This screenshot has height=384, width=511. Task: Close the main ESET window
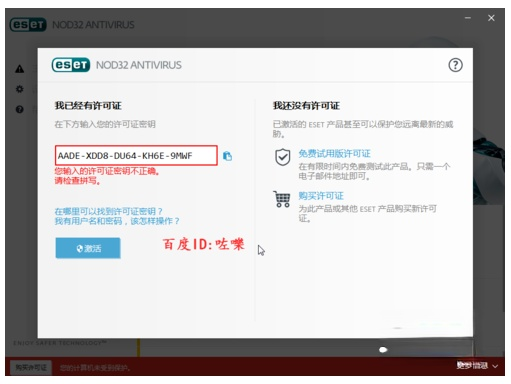491,18
